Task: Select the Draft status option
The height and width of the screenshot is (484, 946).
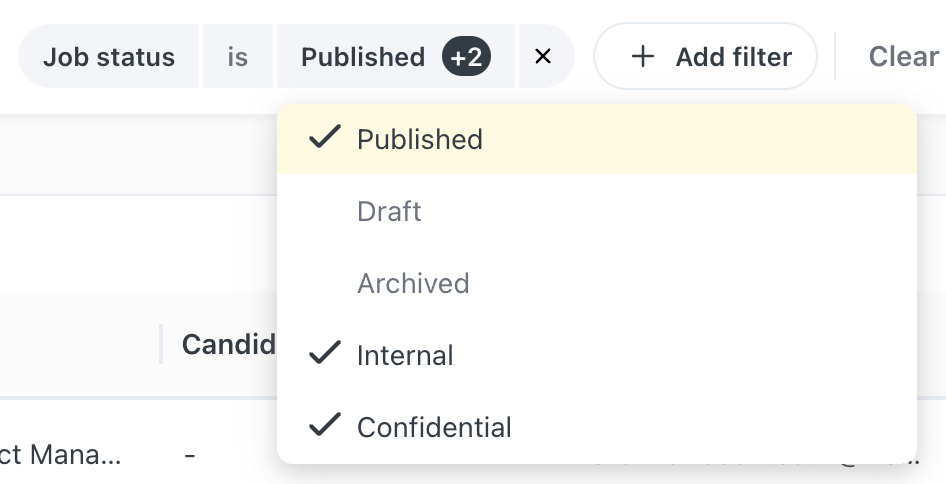Action: point(389,211)
